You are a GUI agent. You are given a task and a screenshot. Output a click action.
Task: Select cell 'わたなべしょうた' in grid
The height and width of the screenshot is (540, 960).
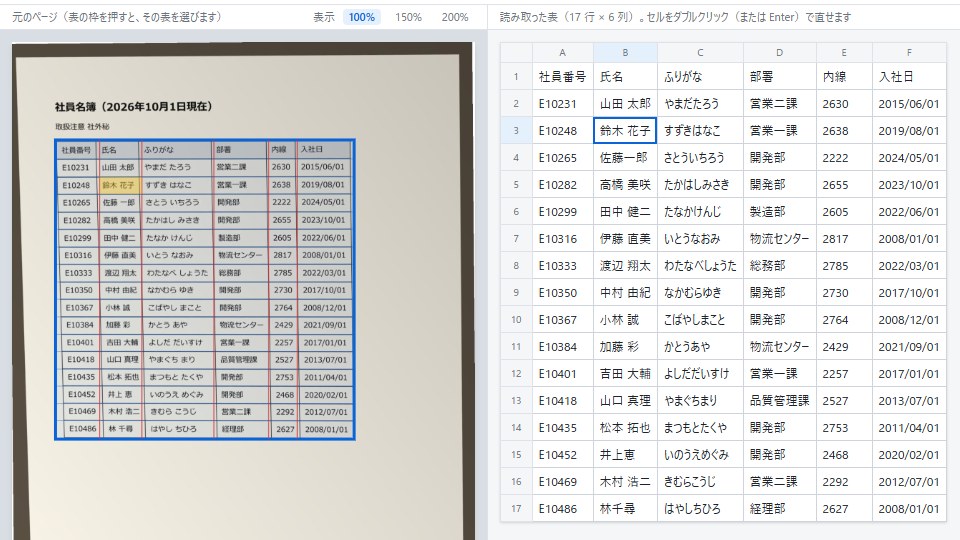[x=700, y=265]
